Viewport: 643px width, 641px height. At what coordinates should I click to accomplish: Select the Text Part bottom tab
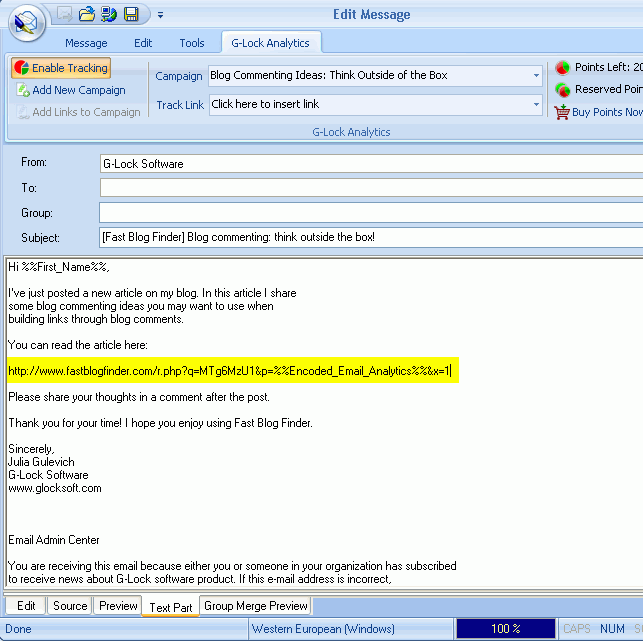coord(171,607)
